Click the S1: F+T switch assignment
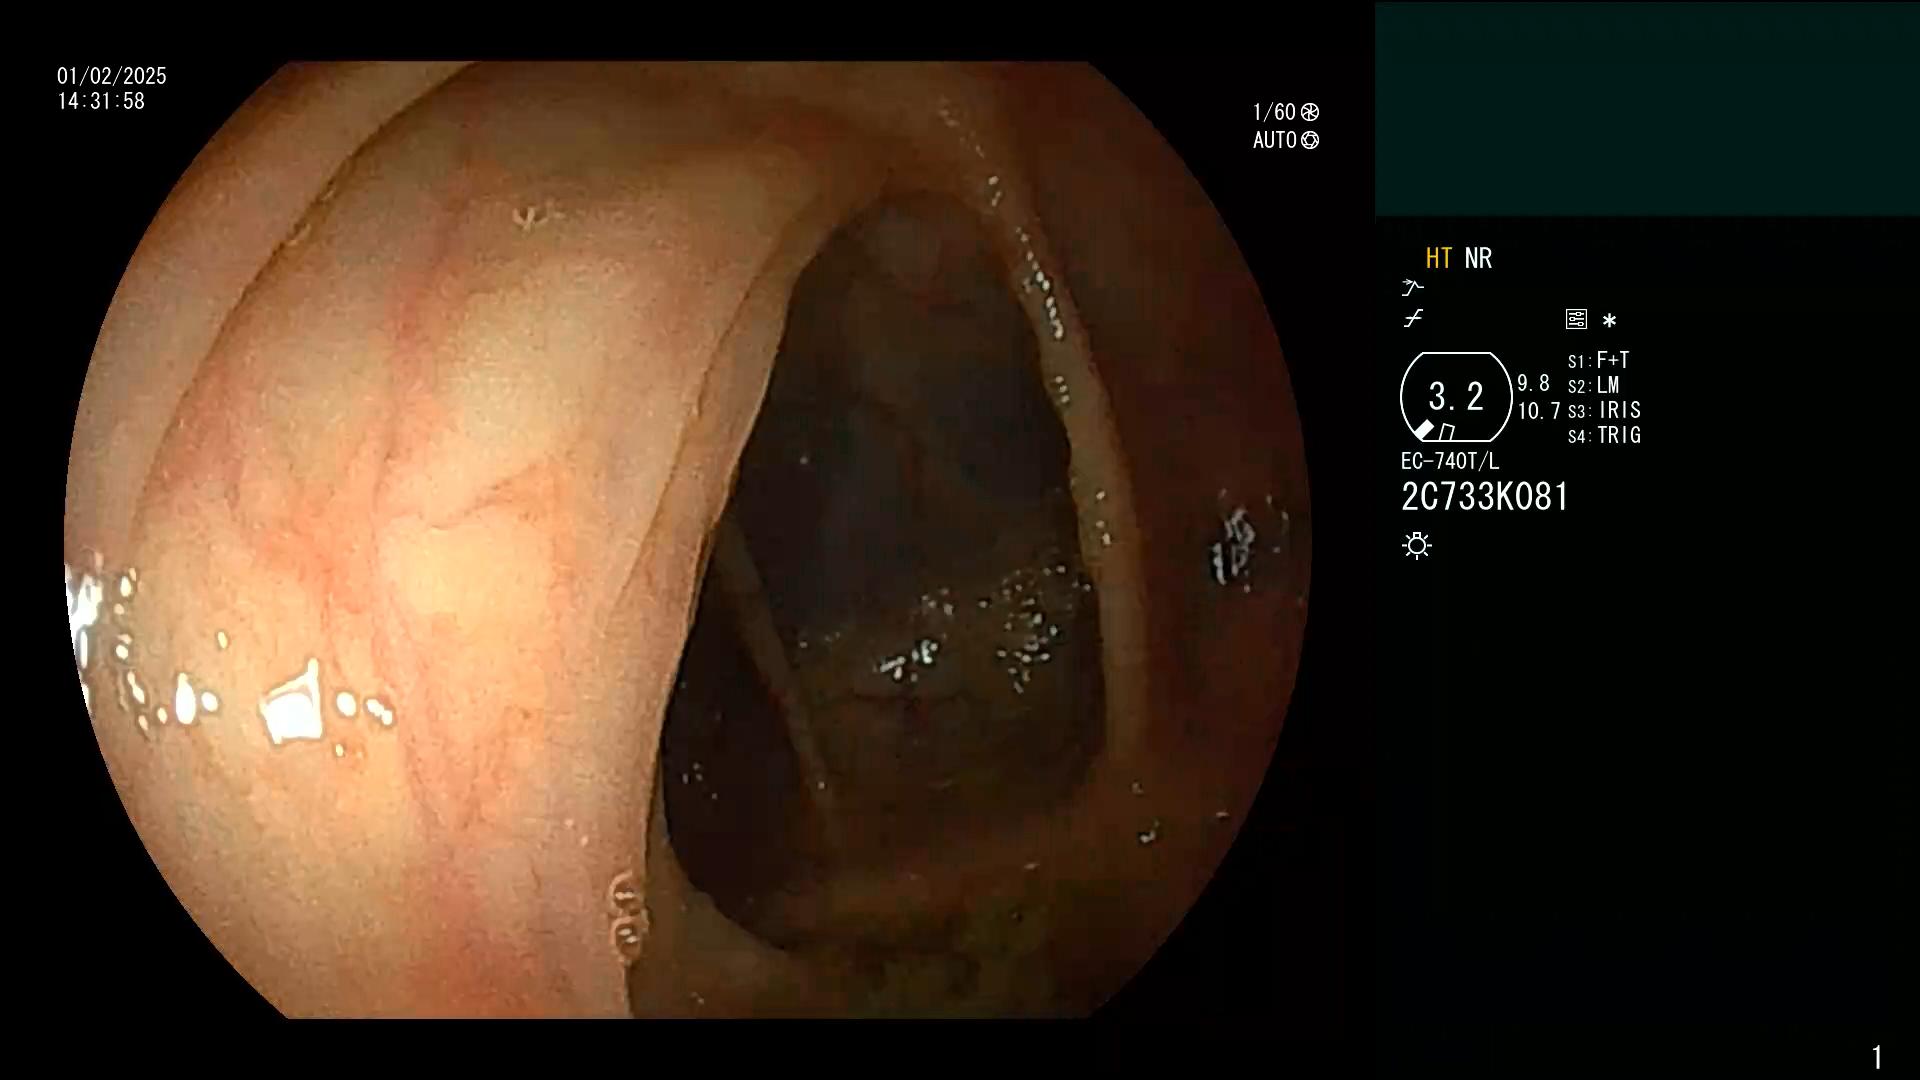Image resolution: width=1920 pixels, height=1080 pixels. pyautogui.click(x=1598, y=360)
